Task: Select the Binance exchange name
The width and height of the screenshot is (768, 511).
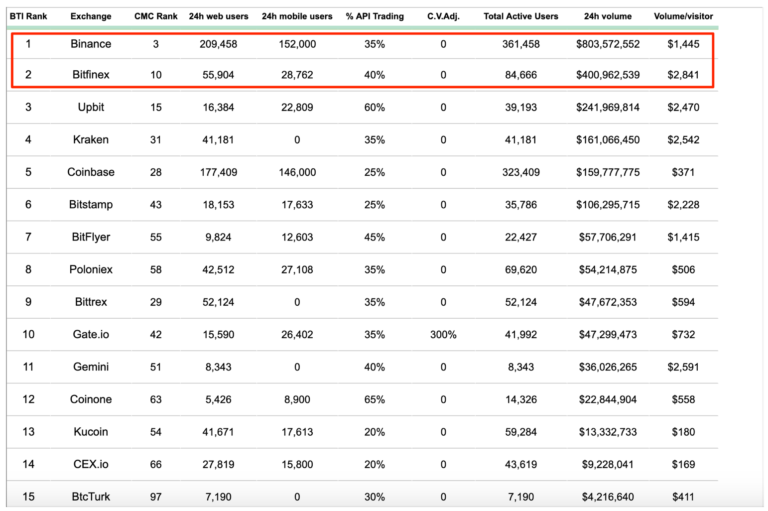Action: [91, 44]
